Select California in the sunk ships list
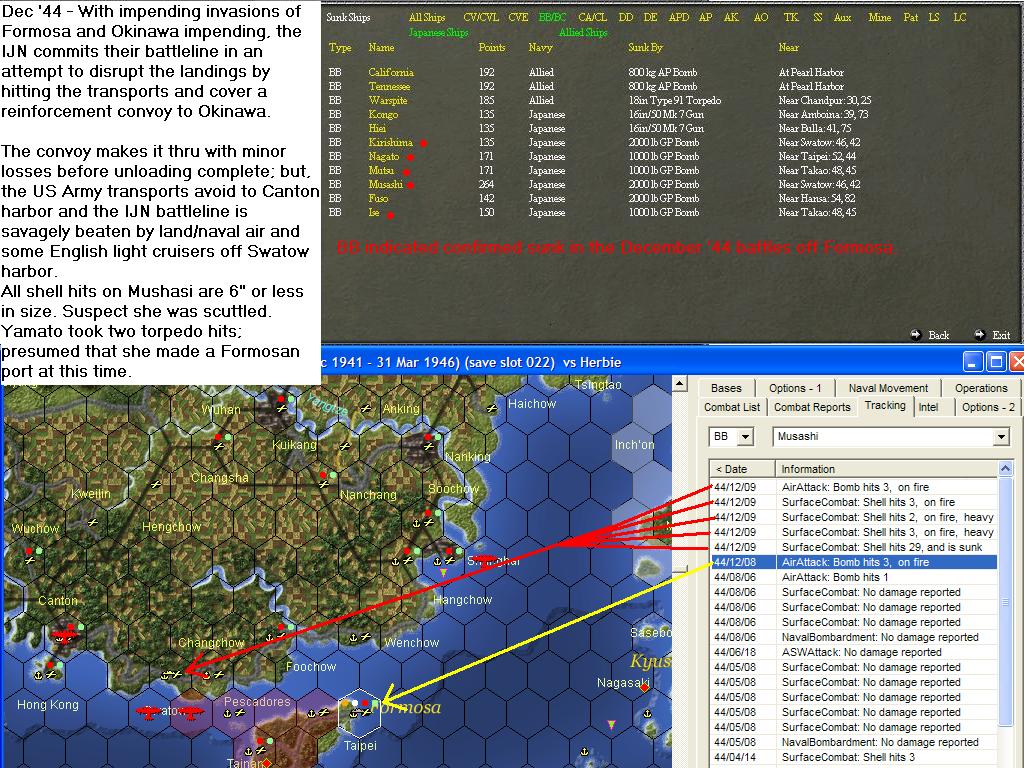 click(391, 72)
